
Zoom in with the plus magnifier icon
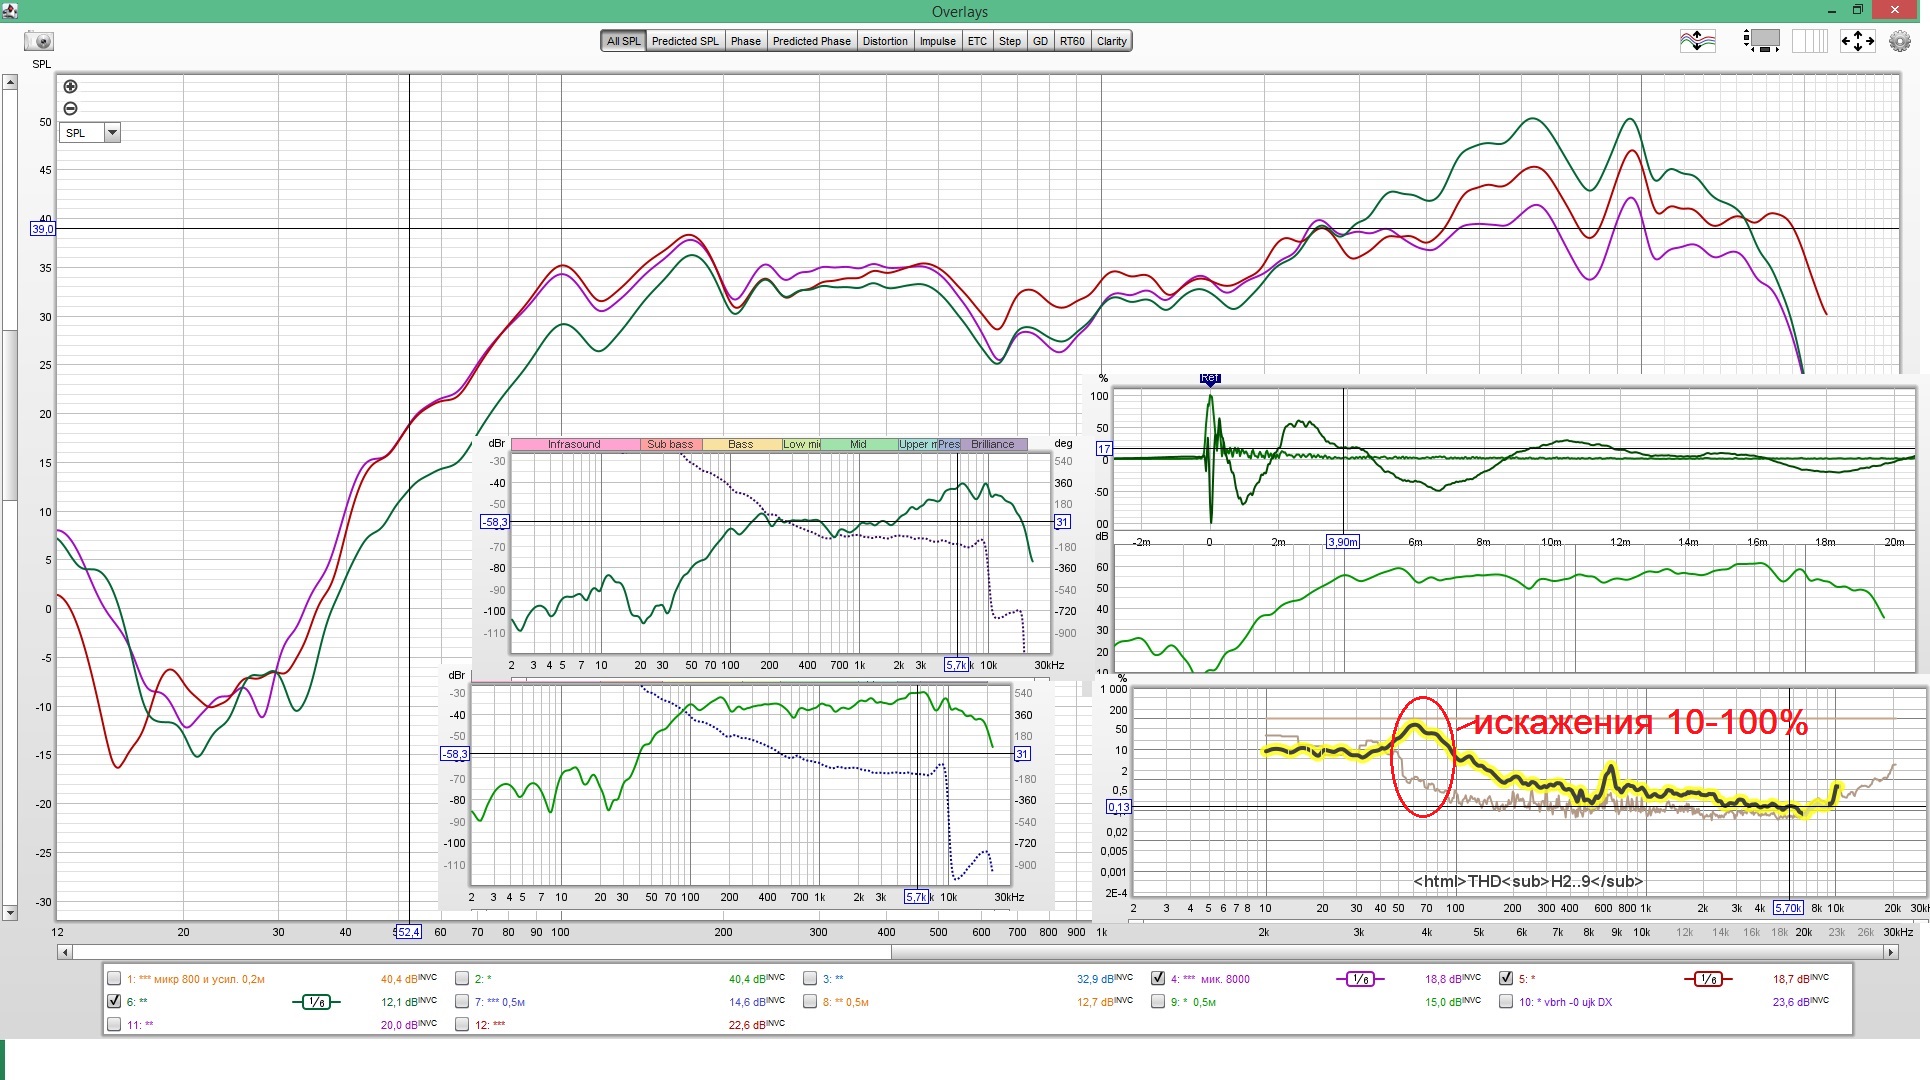(70, 87)
